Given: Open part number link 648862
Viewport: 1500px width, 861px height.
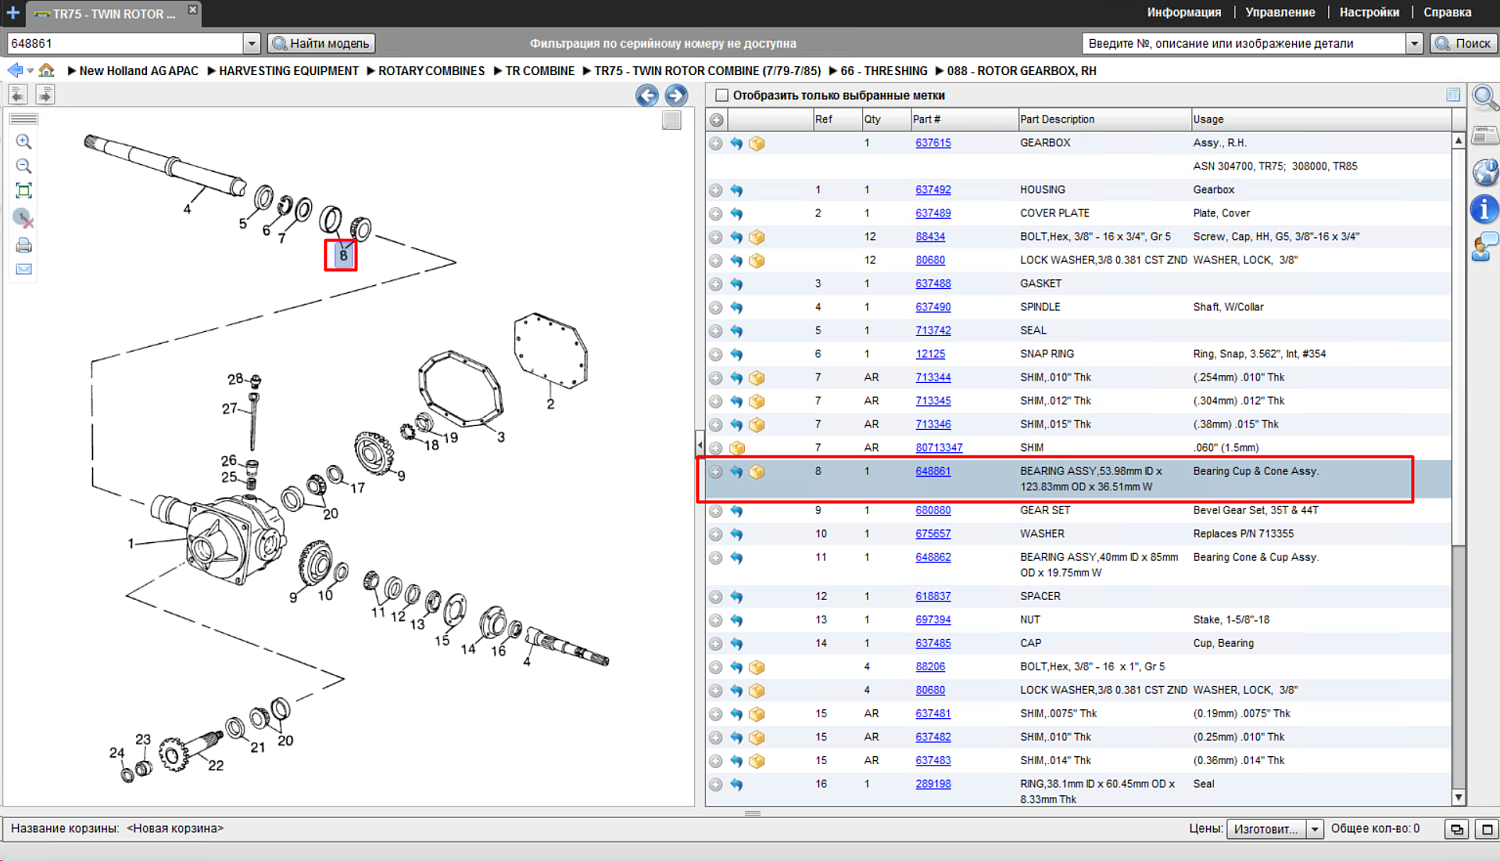Looking at the screenshot, I should [x=933, y=558].
